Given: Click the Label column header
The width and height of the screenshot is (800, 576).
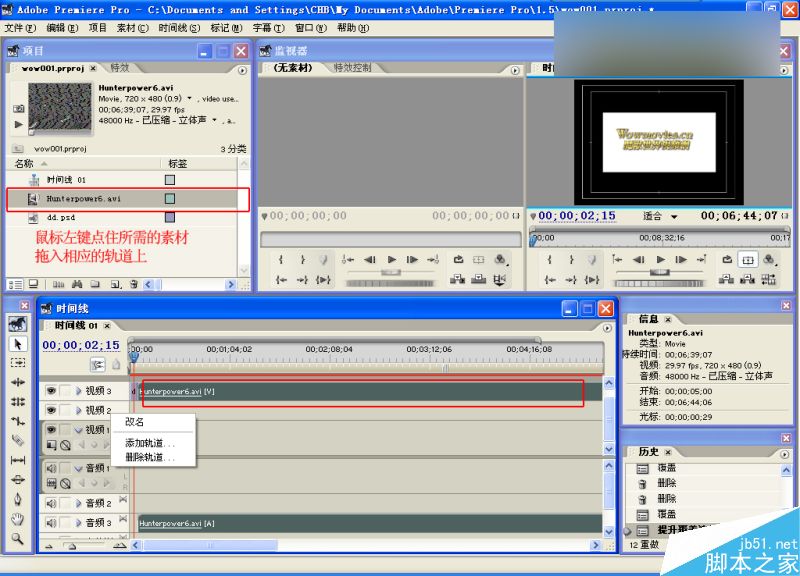Looking at the screenshot, I should point(178,164).
